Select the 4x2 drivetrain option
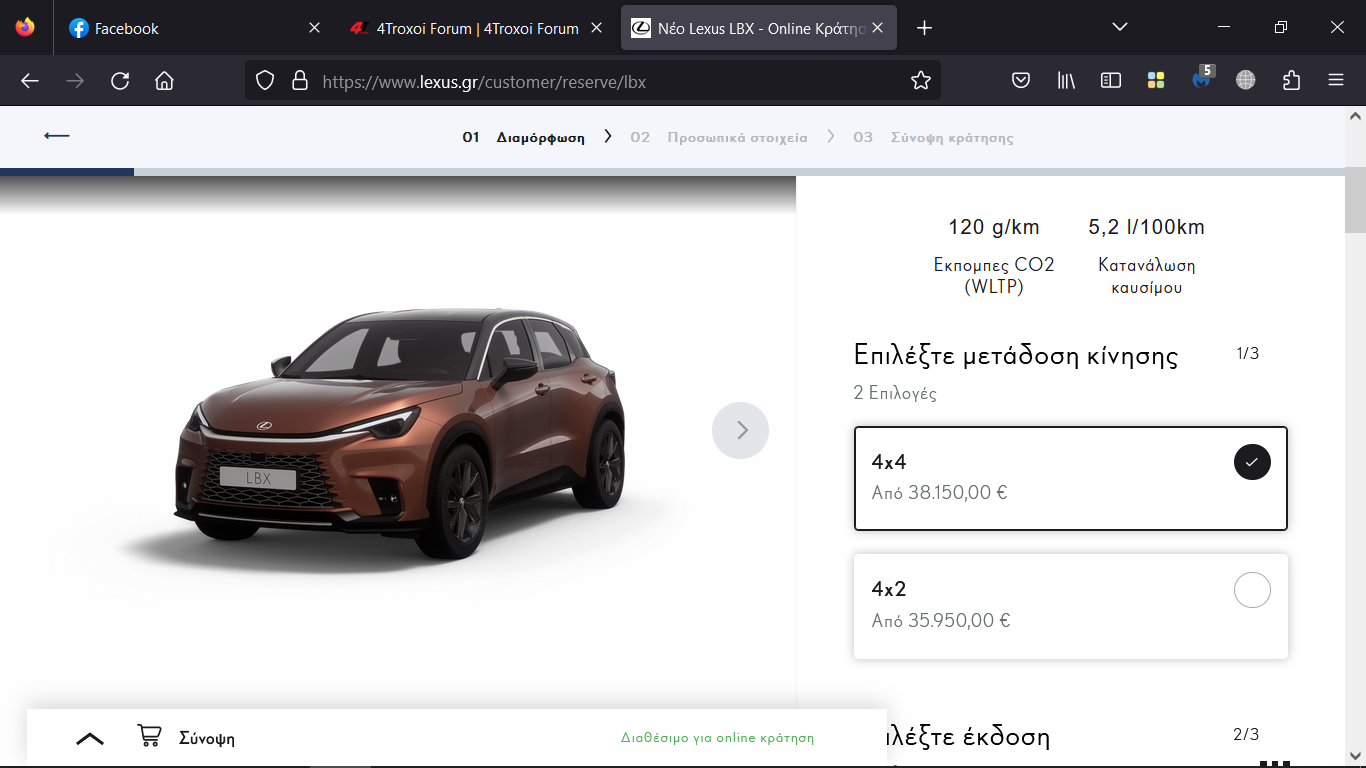Image resolution: width=1366 pixels, height=768 pixels. tap(1070, 606)
